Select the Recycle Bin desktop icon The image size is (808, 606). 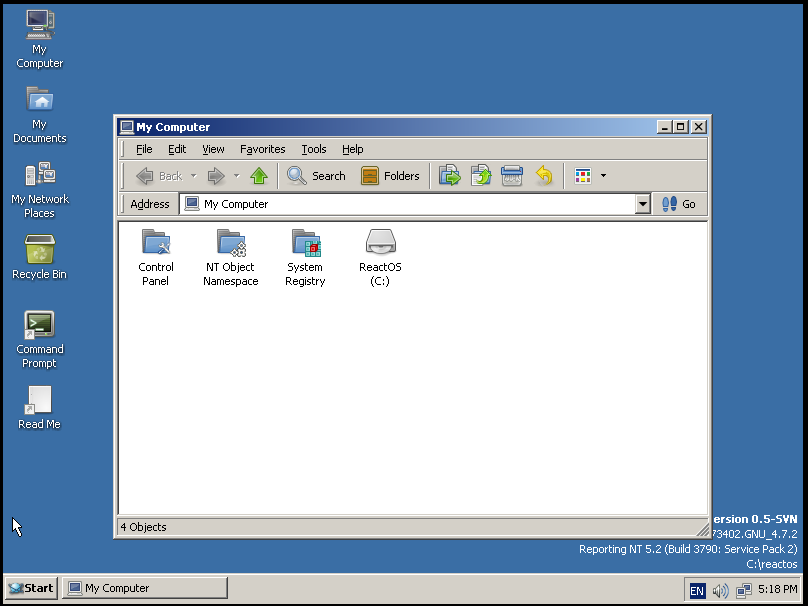click(x=40, y=257)
